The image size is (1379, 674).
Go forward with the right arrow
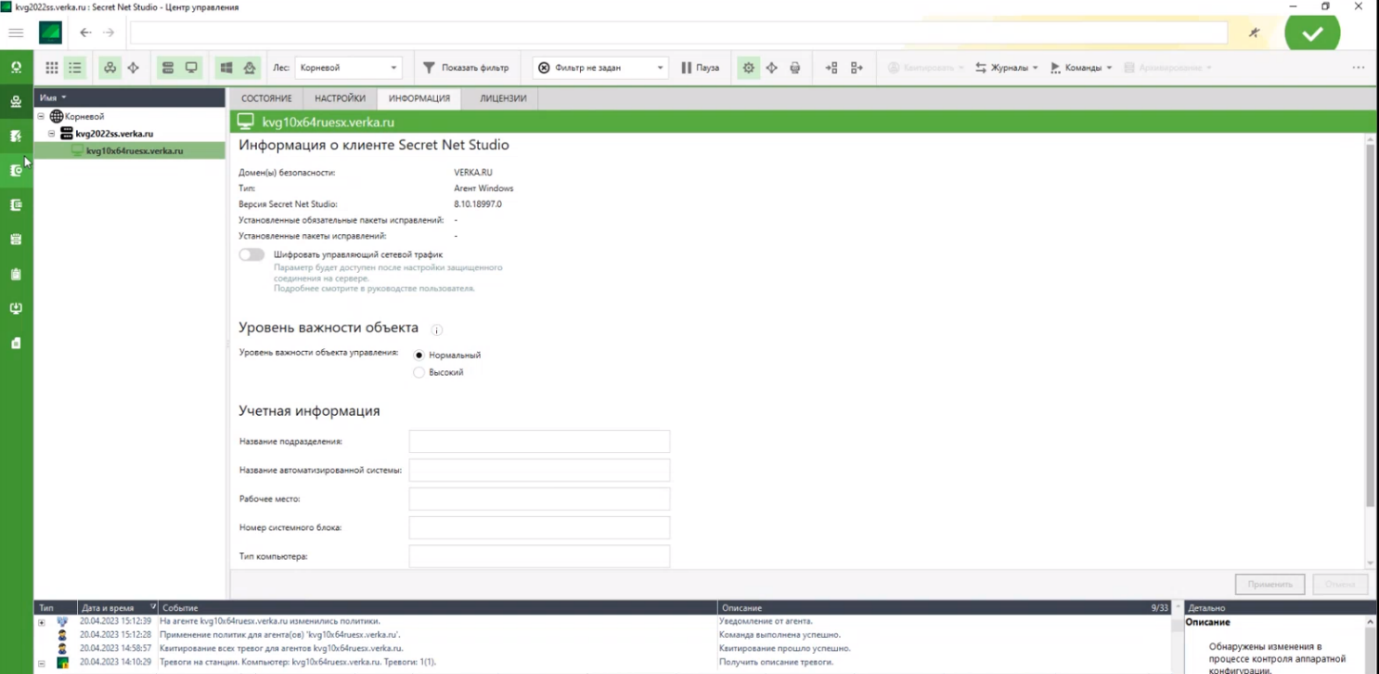click(108, 33)
